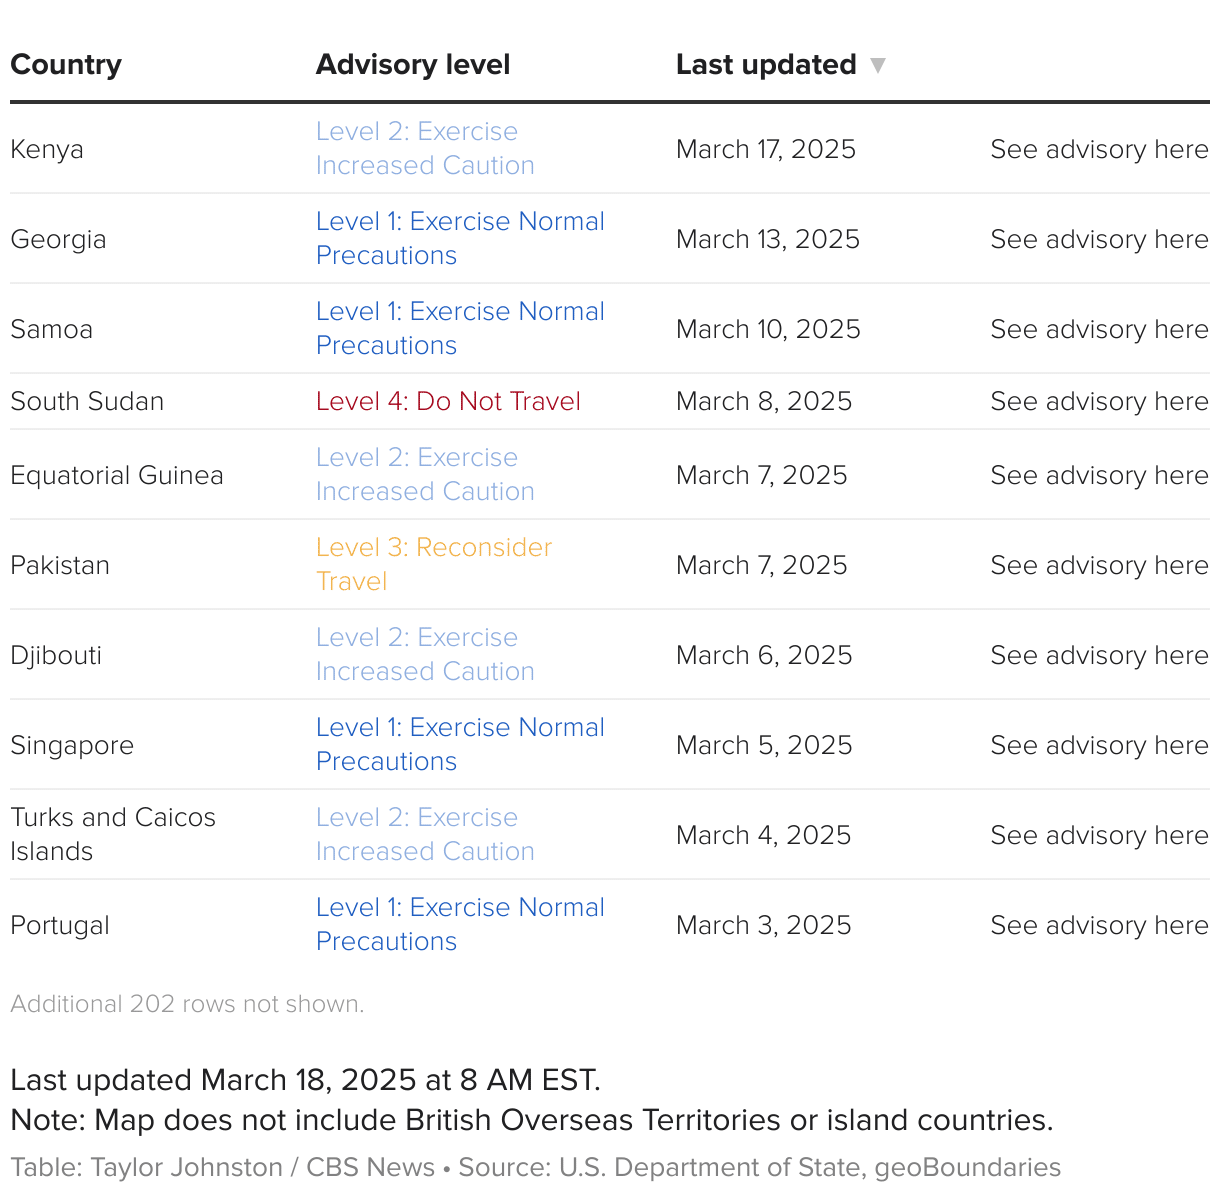
Task: Open See advisory here link for Georgia
Action: (x=1099, y=239)
